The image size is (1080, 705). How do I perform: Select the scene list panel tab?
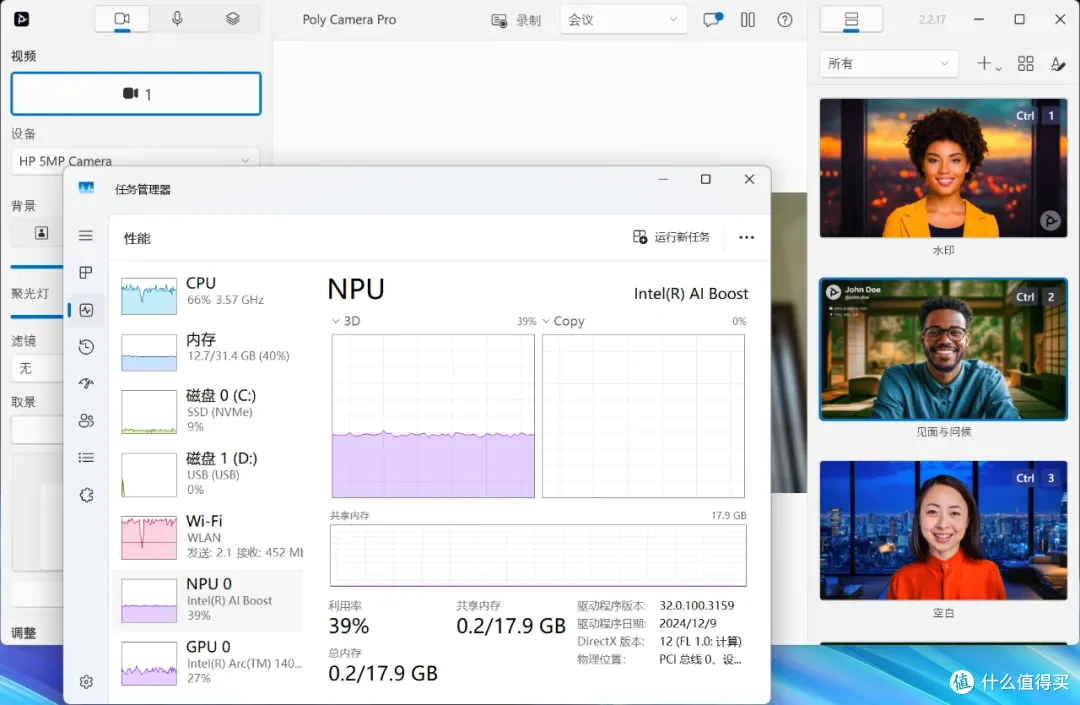point(851,19)
